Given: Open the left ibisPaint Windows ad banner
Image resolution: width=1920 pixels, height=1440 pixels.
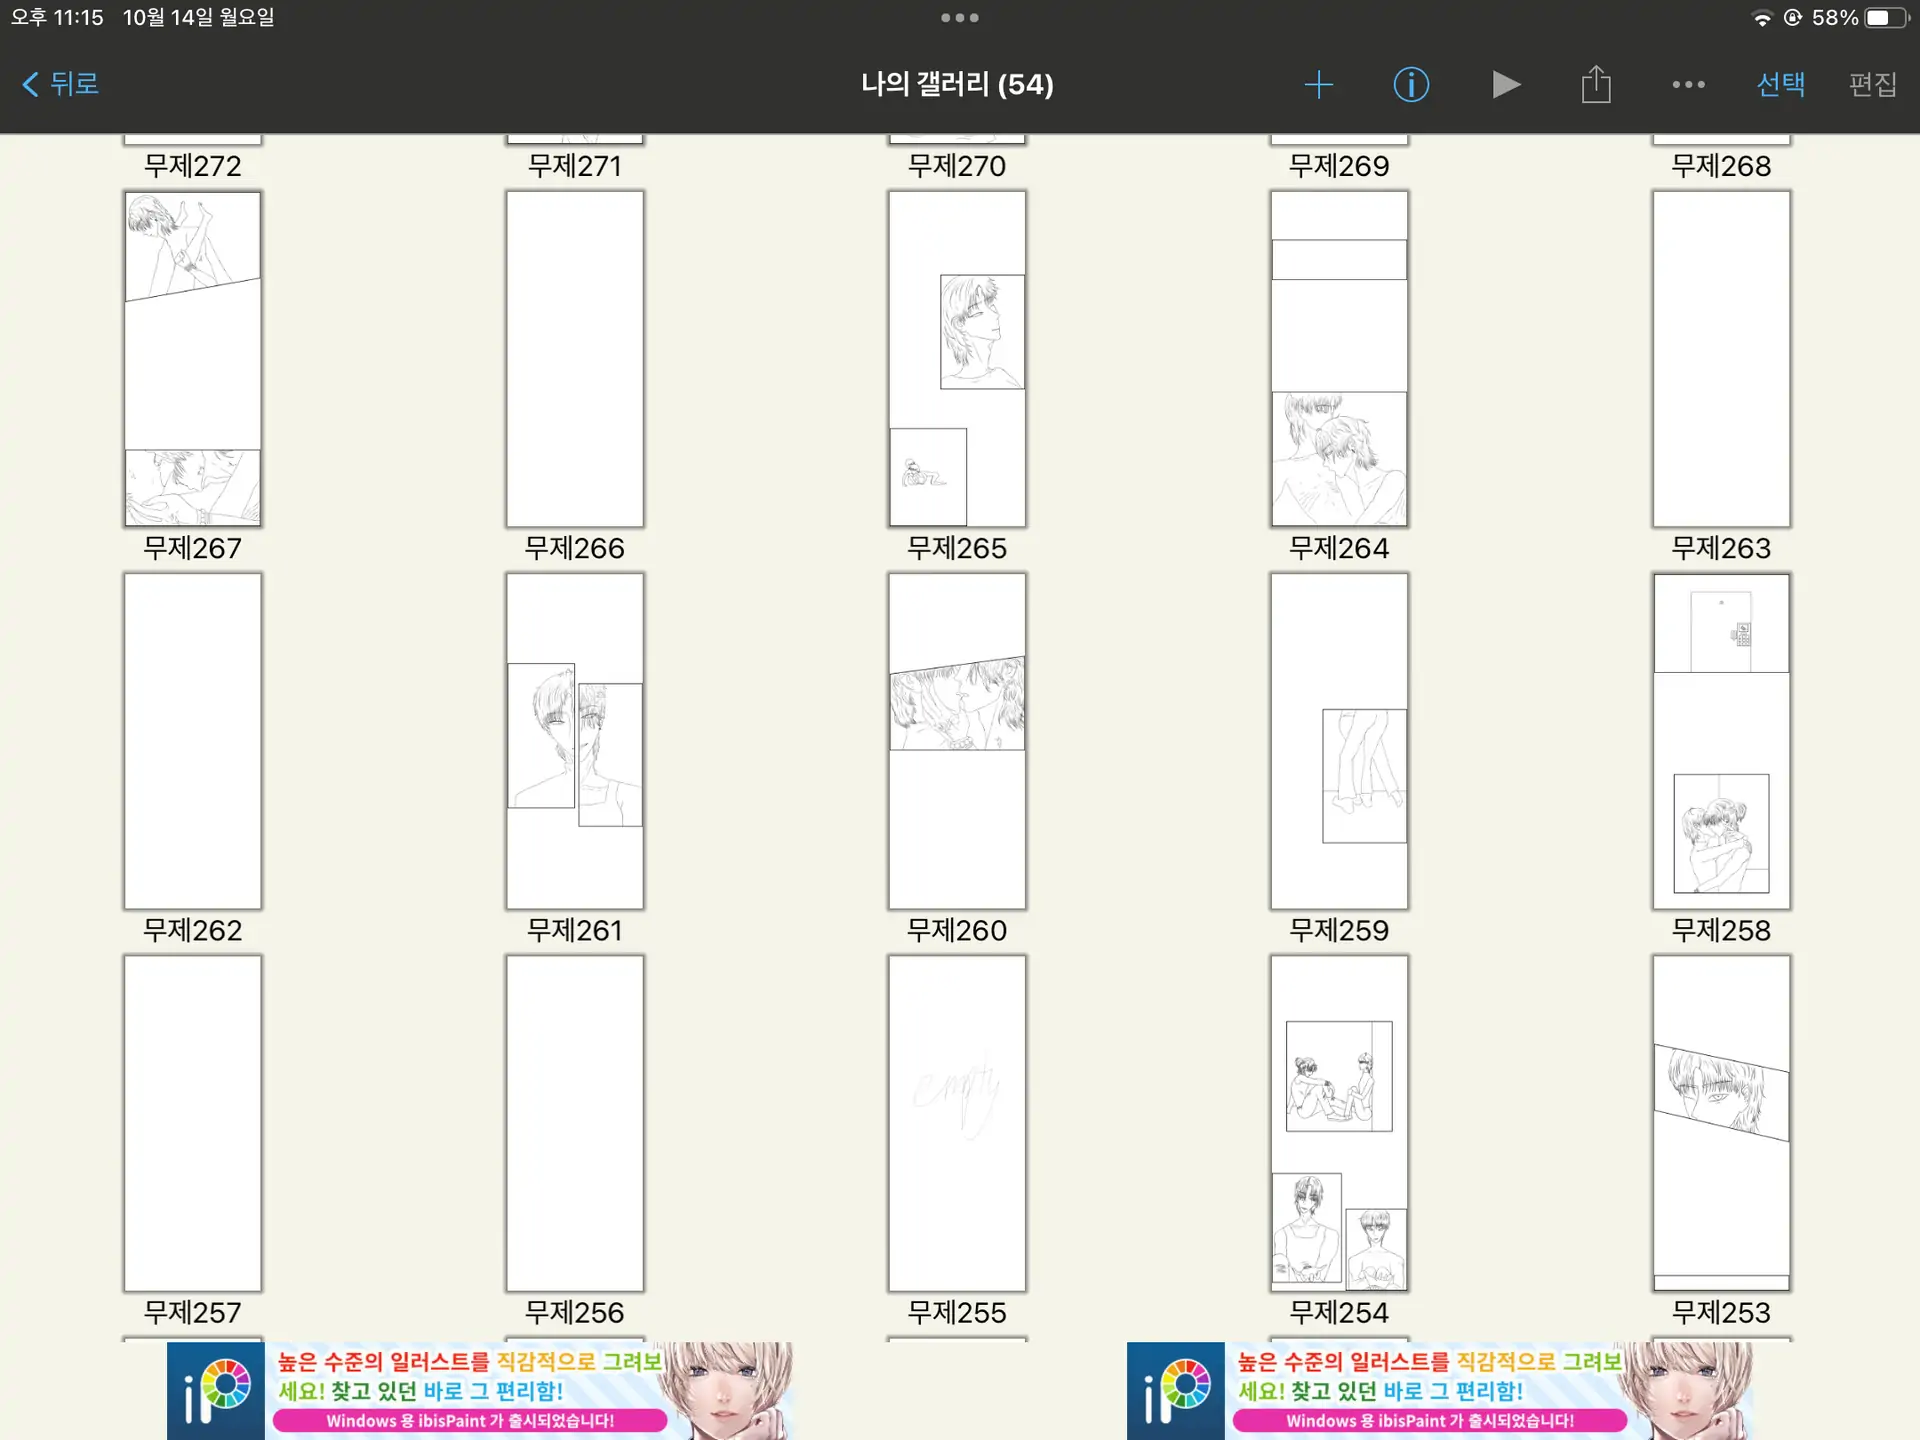Looking at the screenshot, I should [x=481, y=1391].
